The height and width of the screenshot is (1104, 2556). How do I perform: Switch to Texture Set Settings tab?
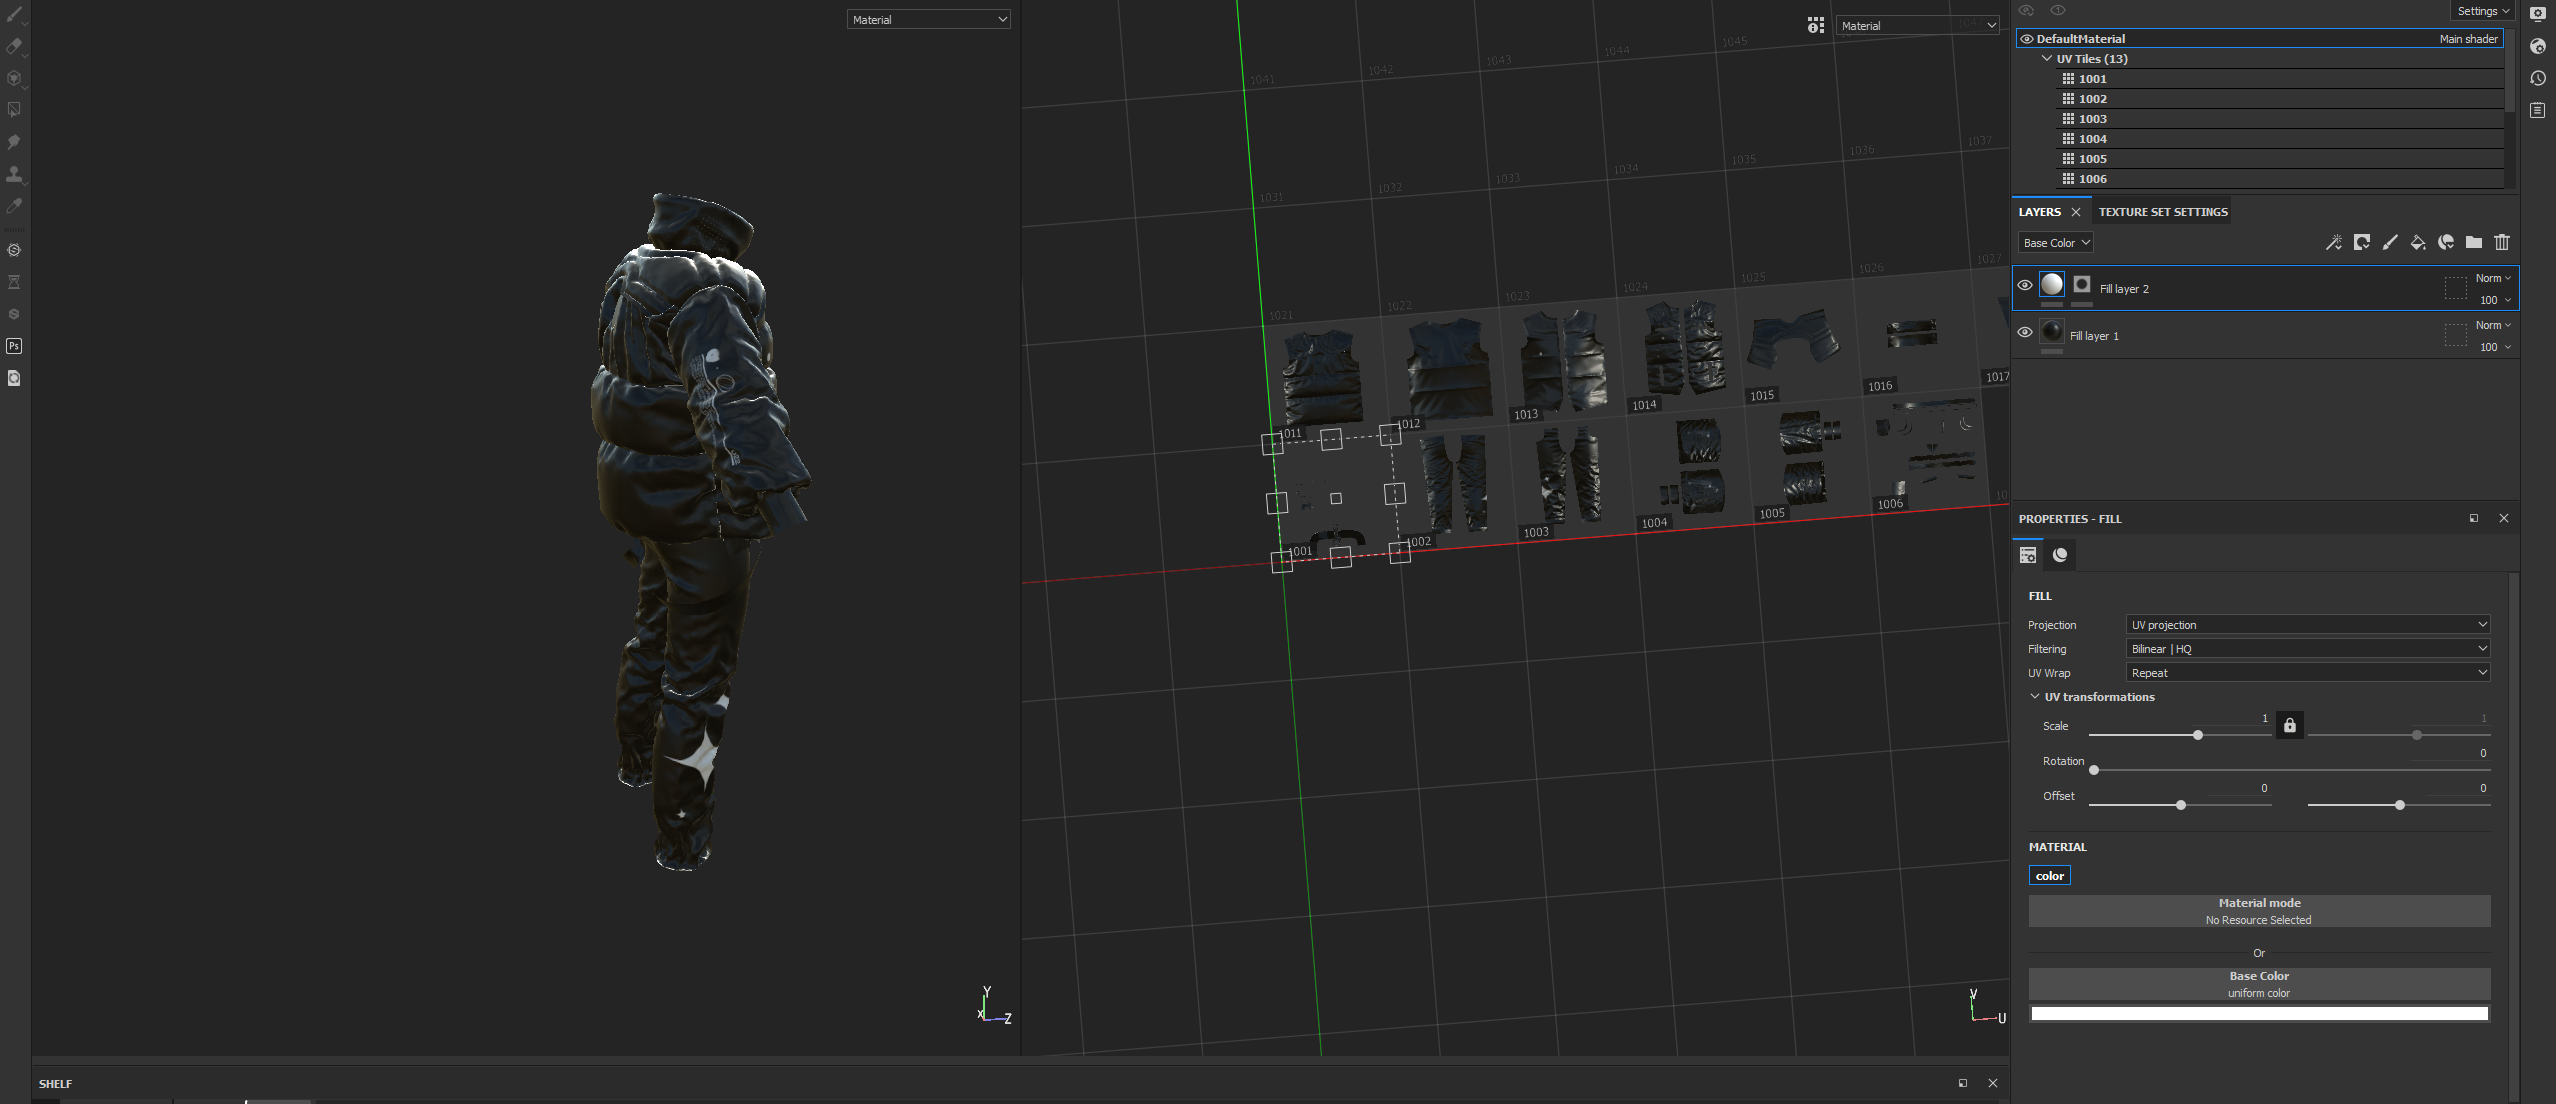pos(2162,212)
